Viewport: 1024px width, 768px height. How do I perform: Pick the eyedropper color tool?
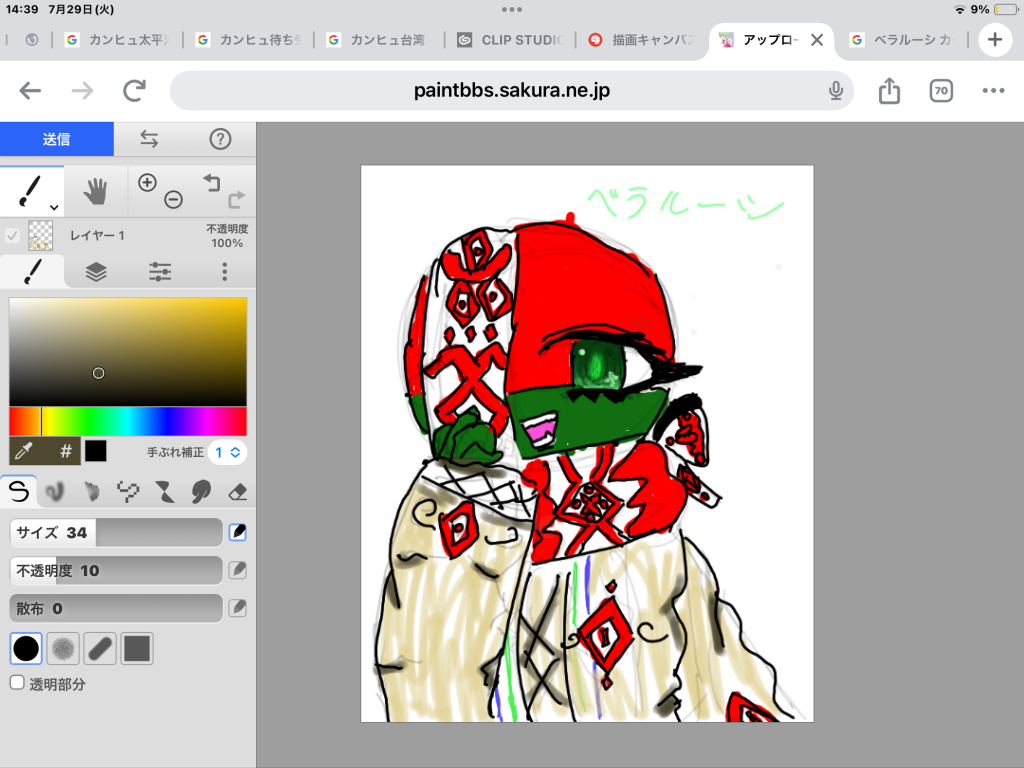24,451
